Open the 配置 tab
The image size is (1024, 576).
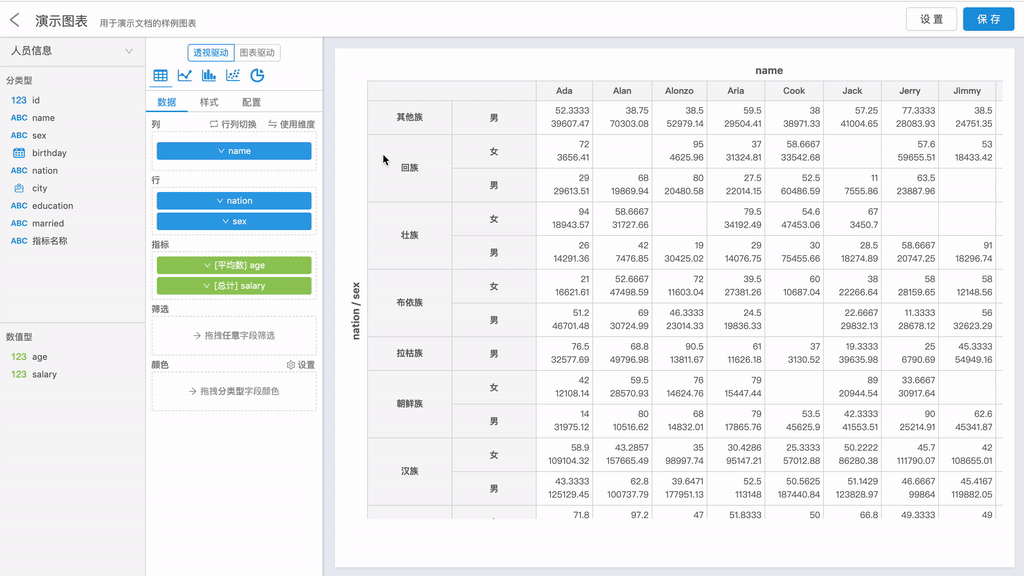pyautogui.click(x=251, y=102)
